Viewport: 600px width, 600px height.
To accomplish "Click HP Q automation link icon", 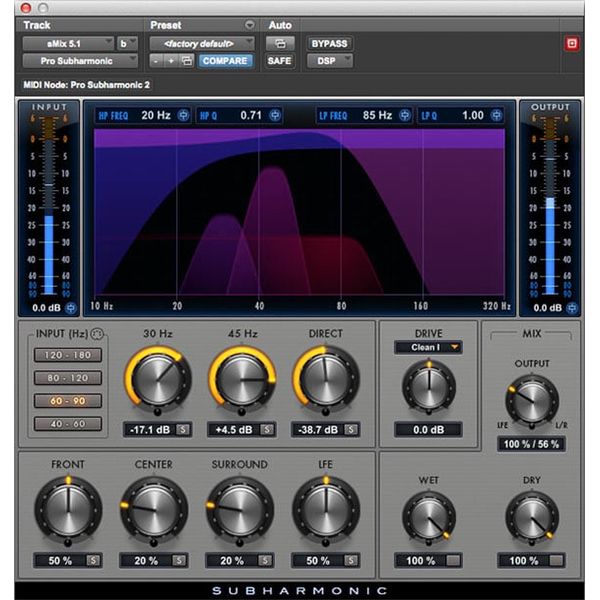I will (275, 115).
